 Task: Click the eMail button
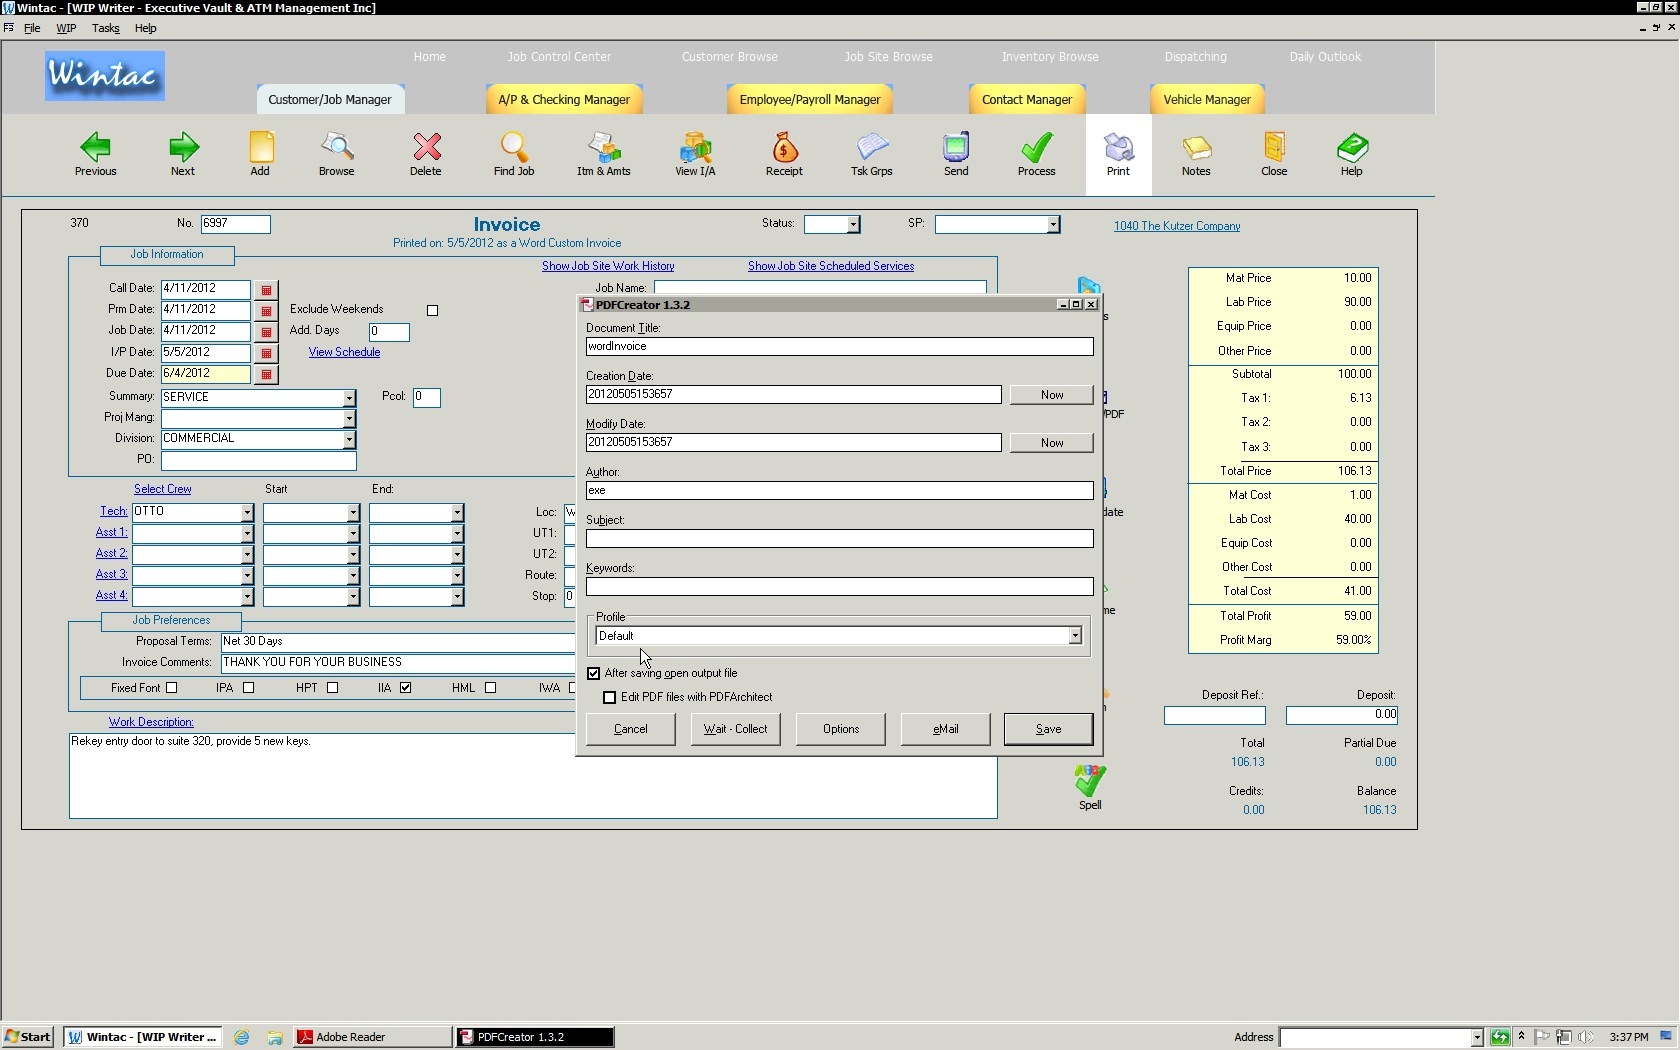pyautogui.click(x=945, y=729)
